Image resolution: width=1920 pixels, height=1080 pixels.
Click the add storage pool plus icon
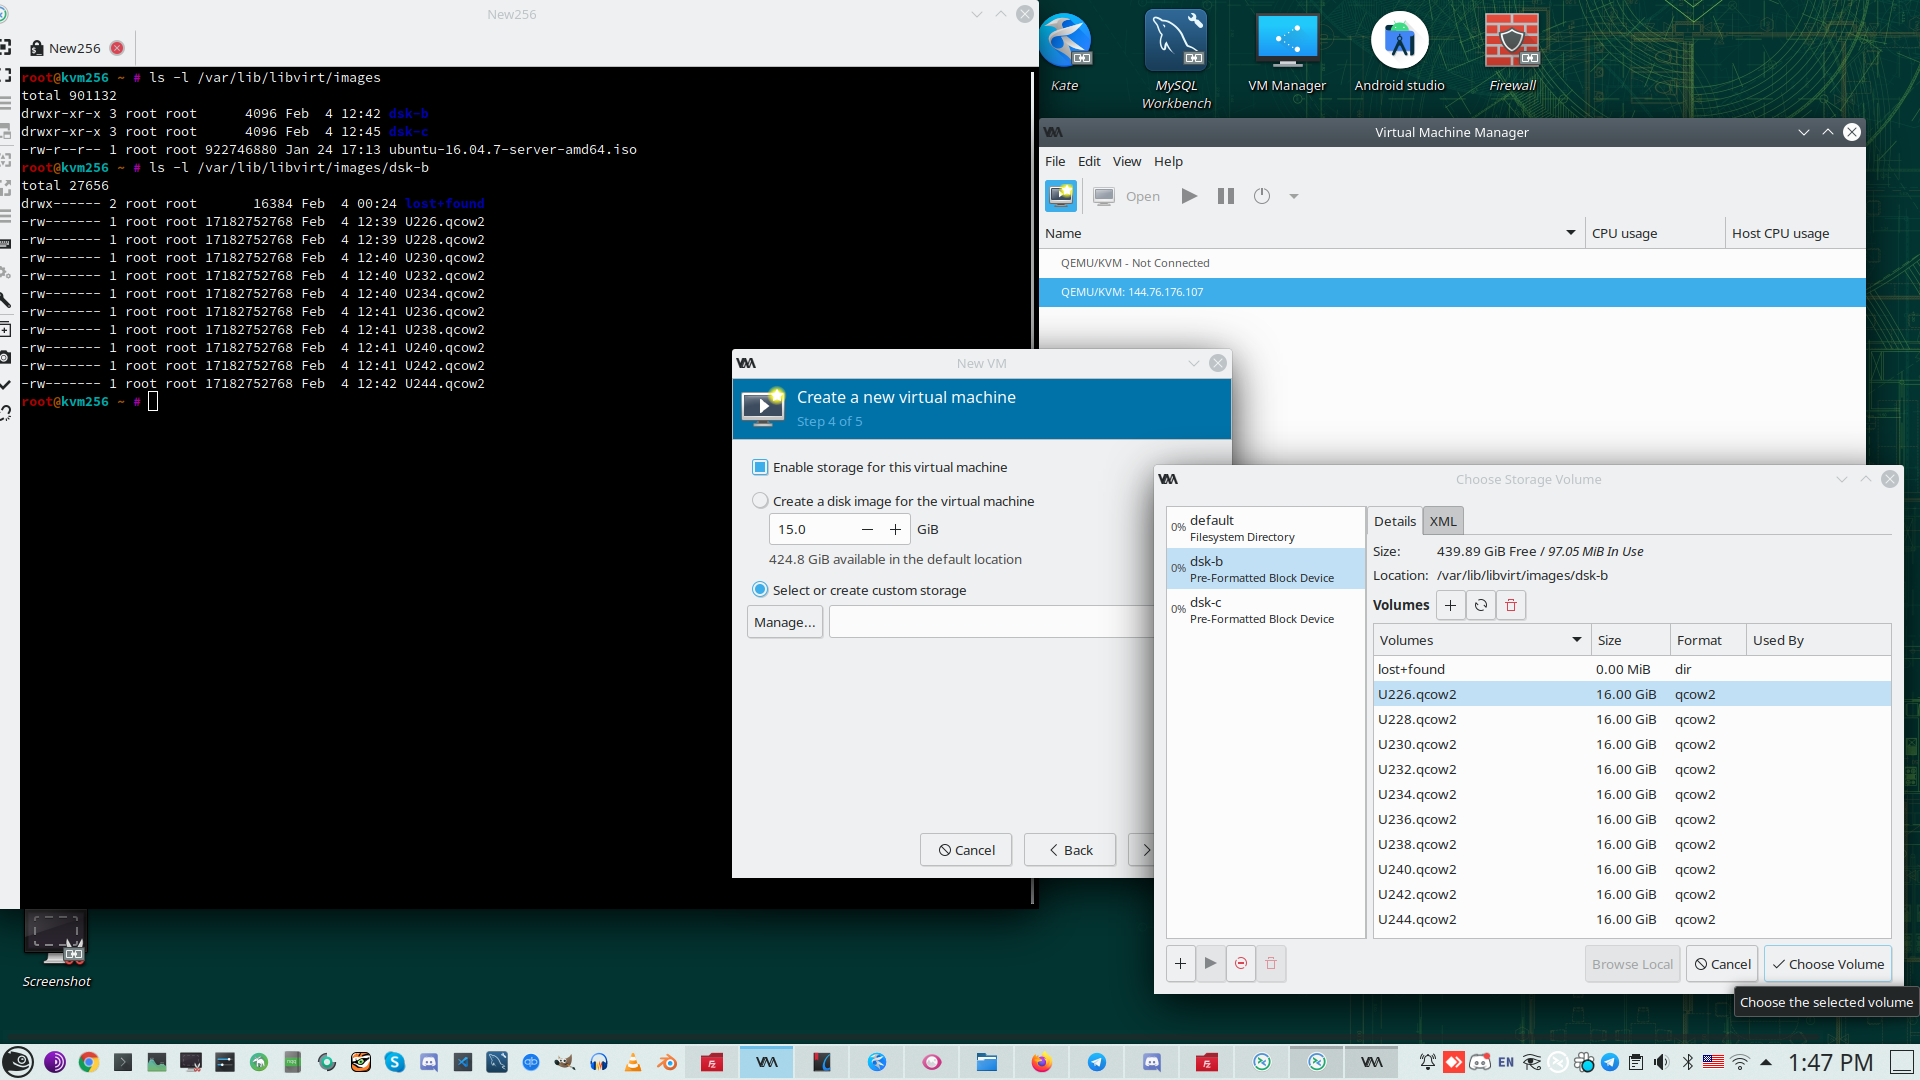click(x=1180, y=963)
